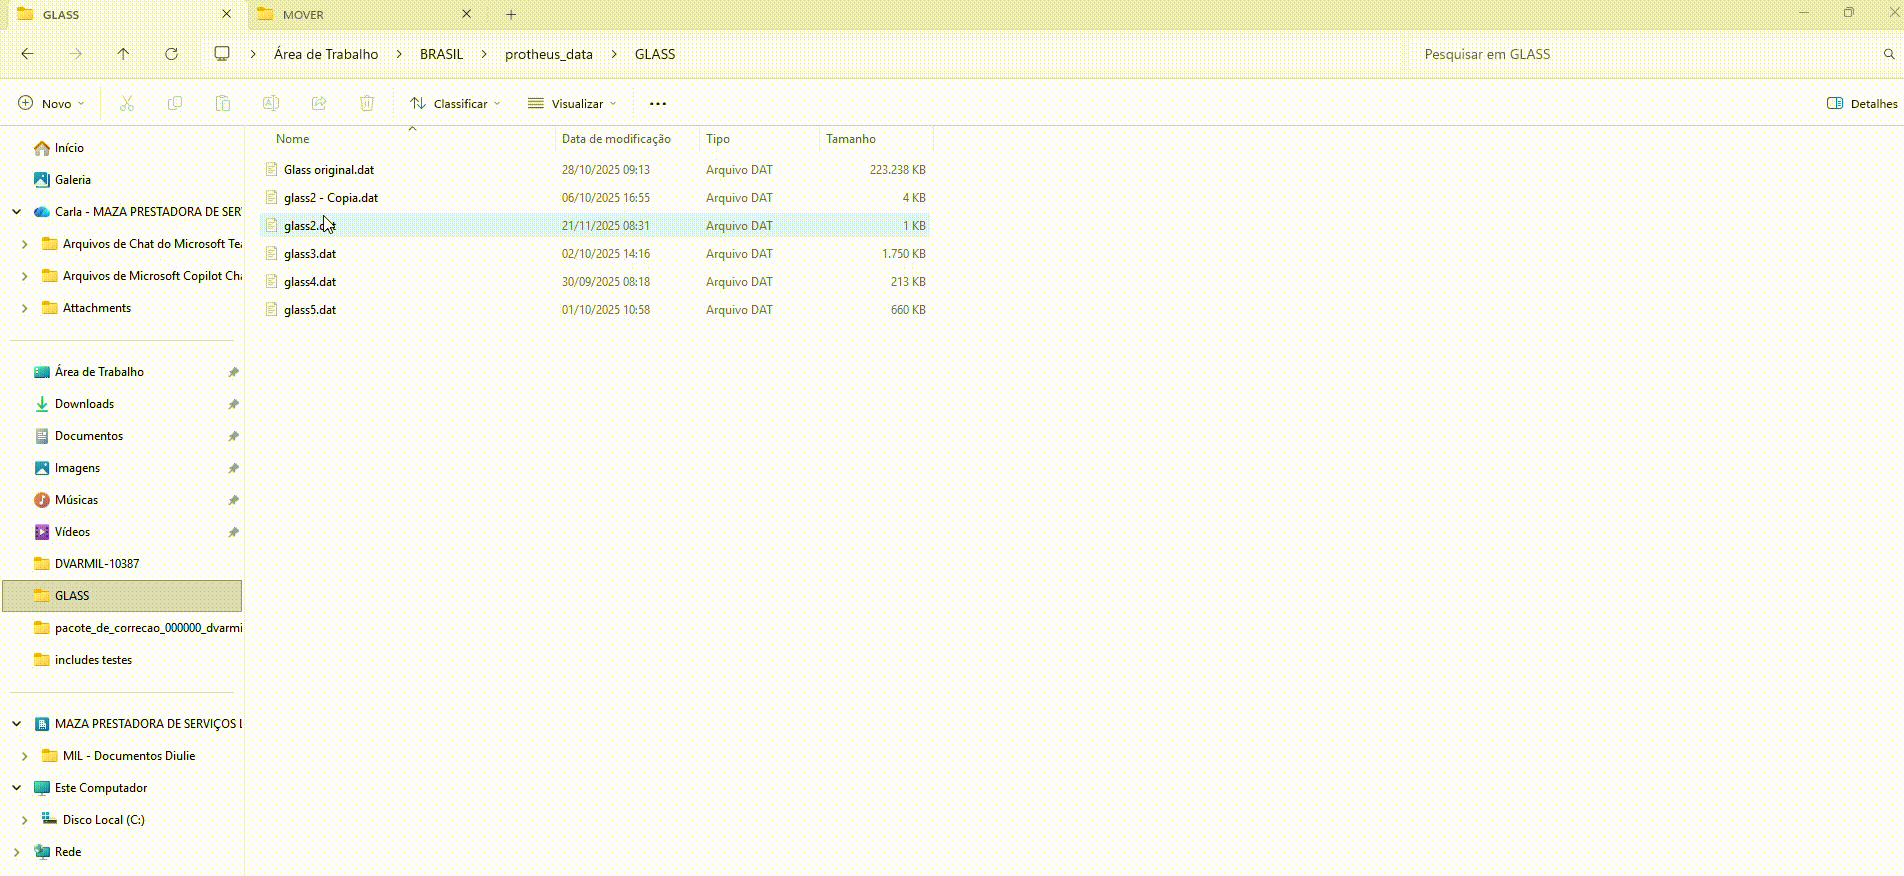Screen dimensions: 1904x876
Task: Expand MIL - Documentos Diulie folder
Action: (x=25, y=756)
